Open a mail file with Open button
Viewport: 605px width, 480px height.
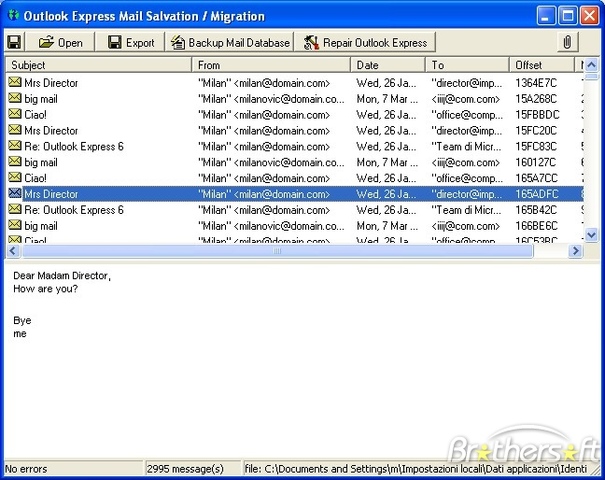pyautogui.click(x=61, y=42)
